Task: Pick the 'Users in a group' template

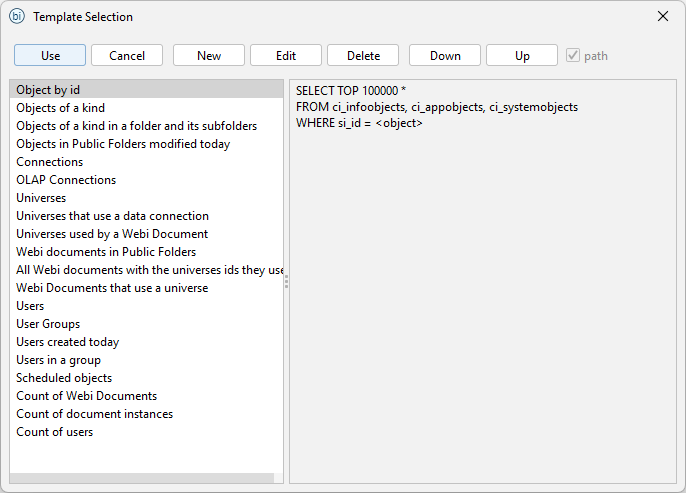Action: [147, 360]
